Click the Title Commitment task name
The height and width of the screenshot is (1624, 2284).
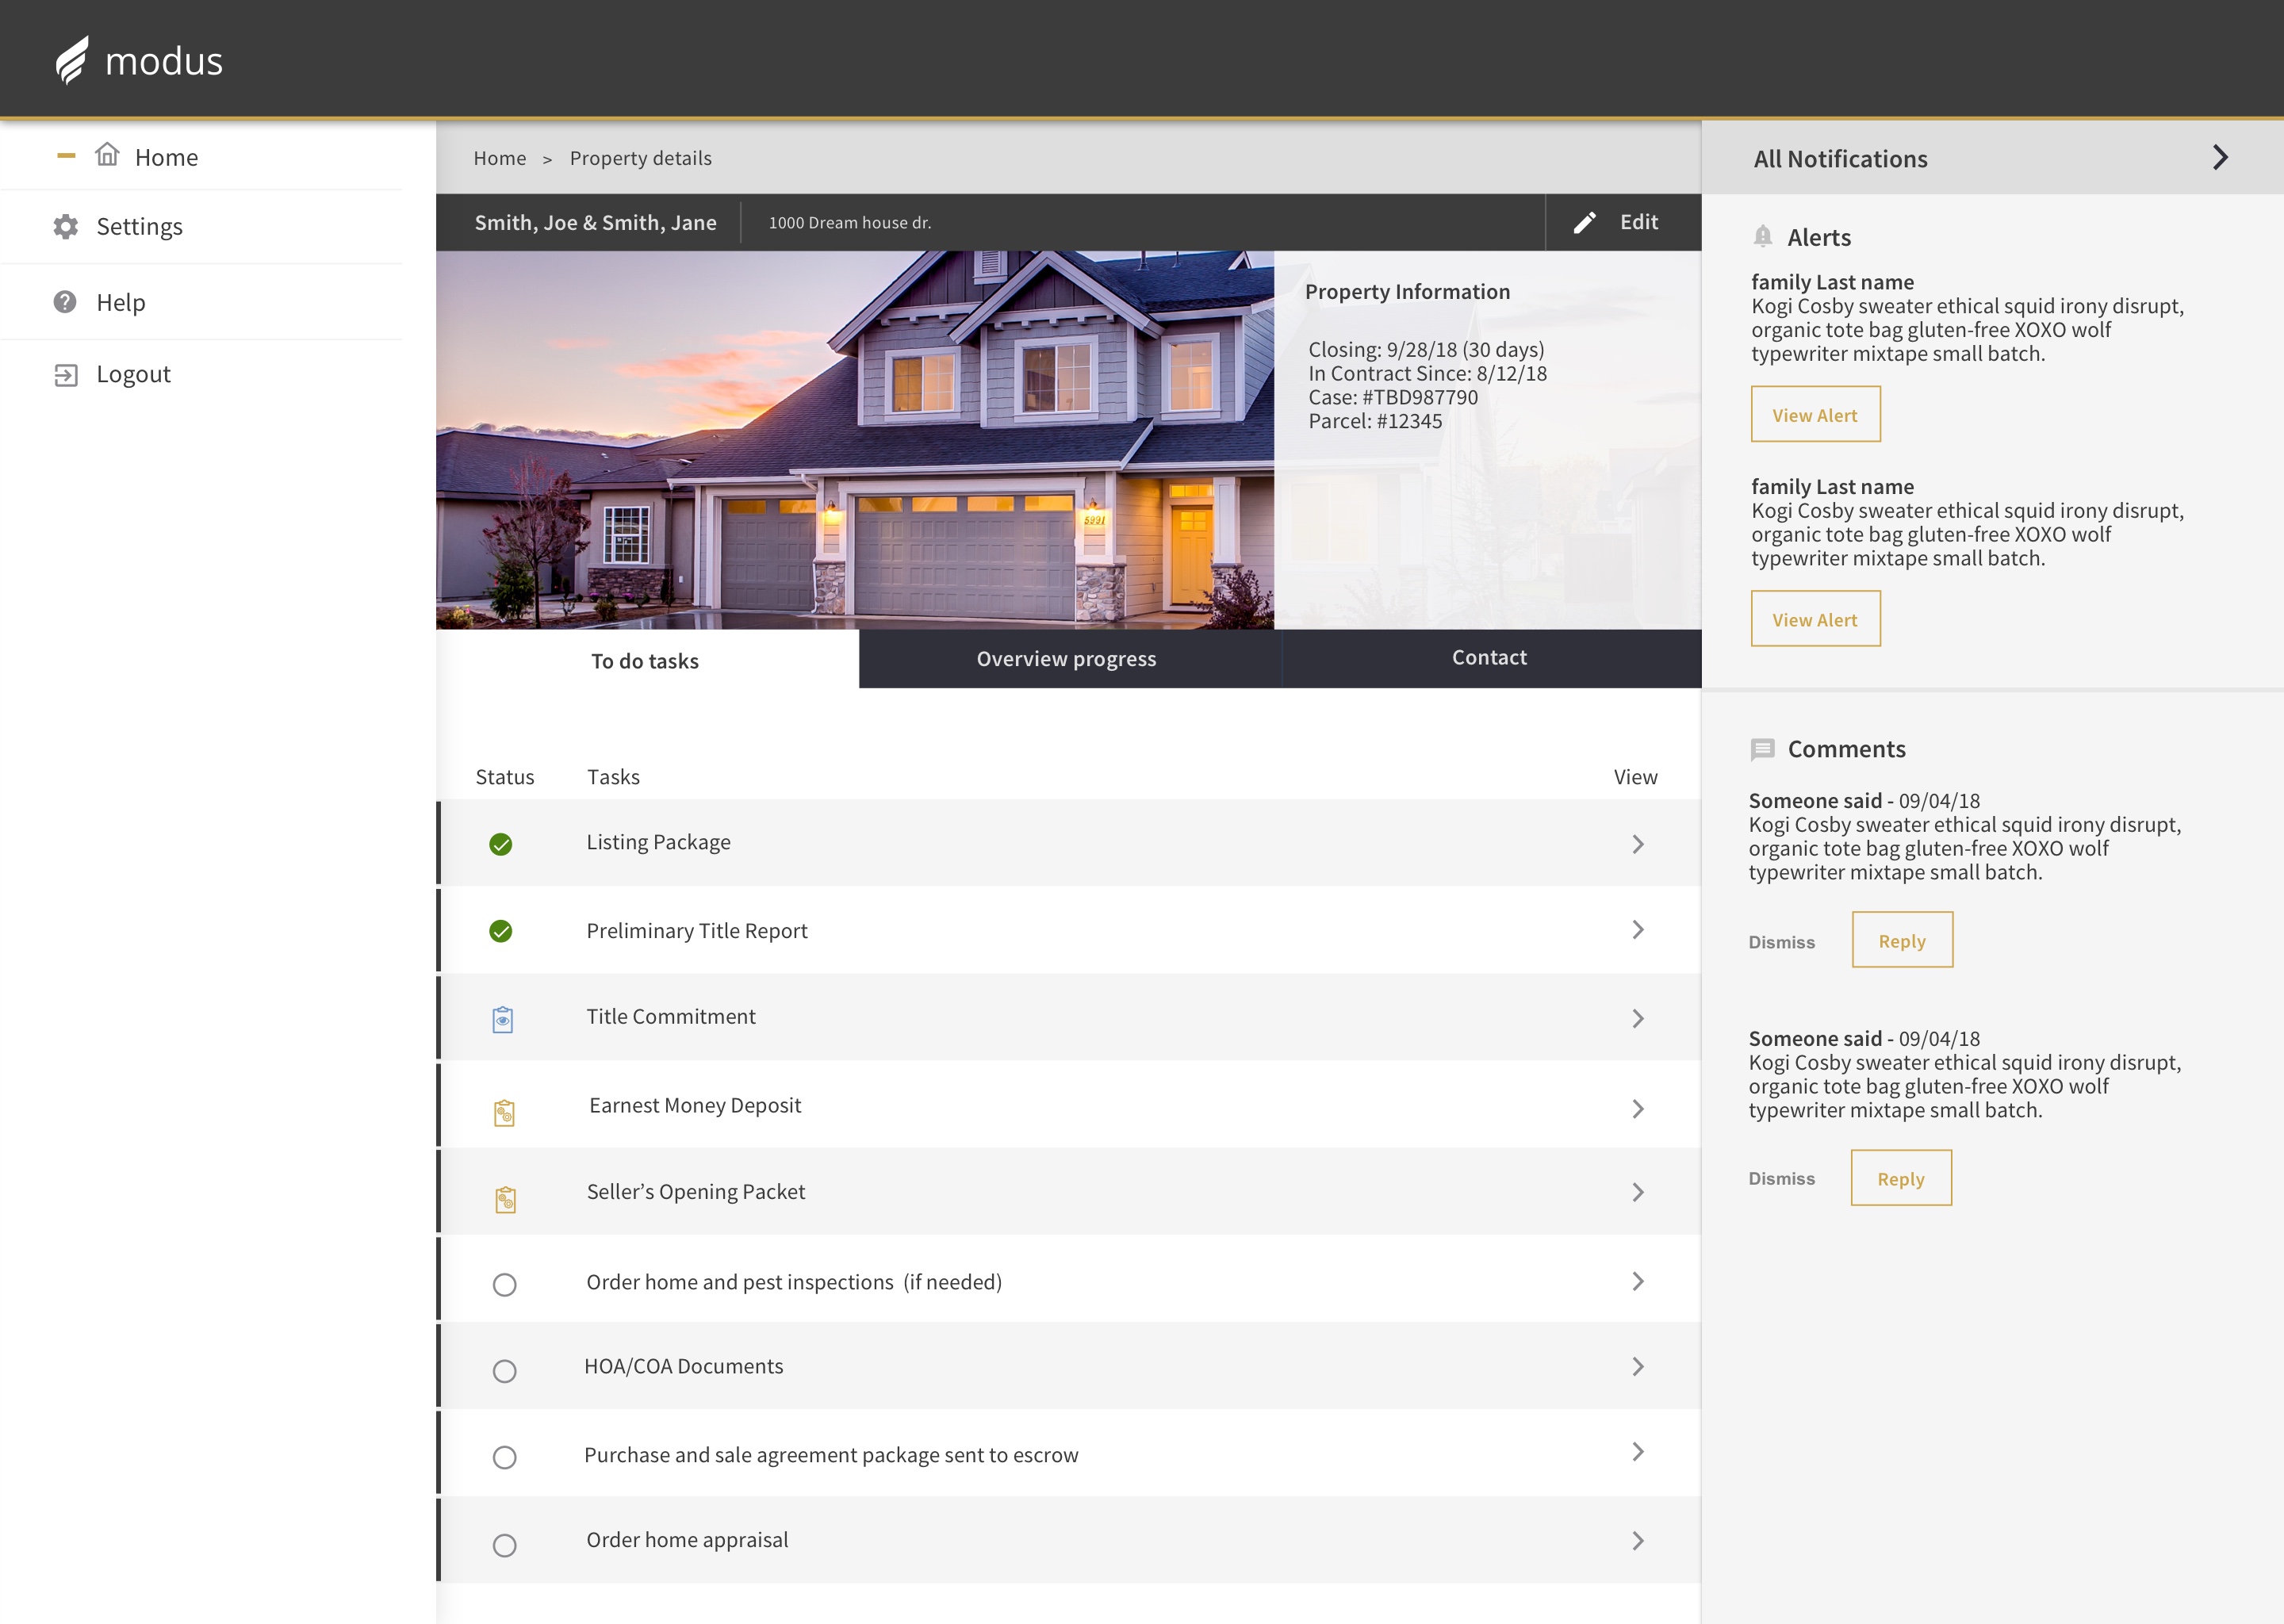(671, 1016)
